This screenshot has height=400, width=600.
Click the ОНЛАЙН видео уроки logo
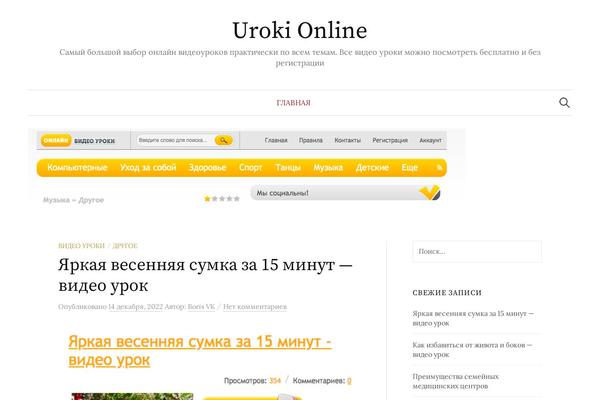78,140
